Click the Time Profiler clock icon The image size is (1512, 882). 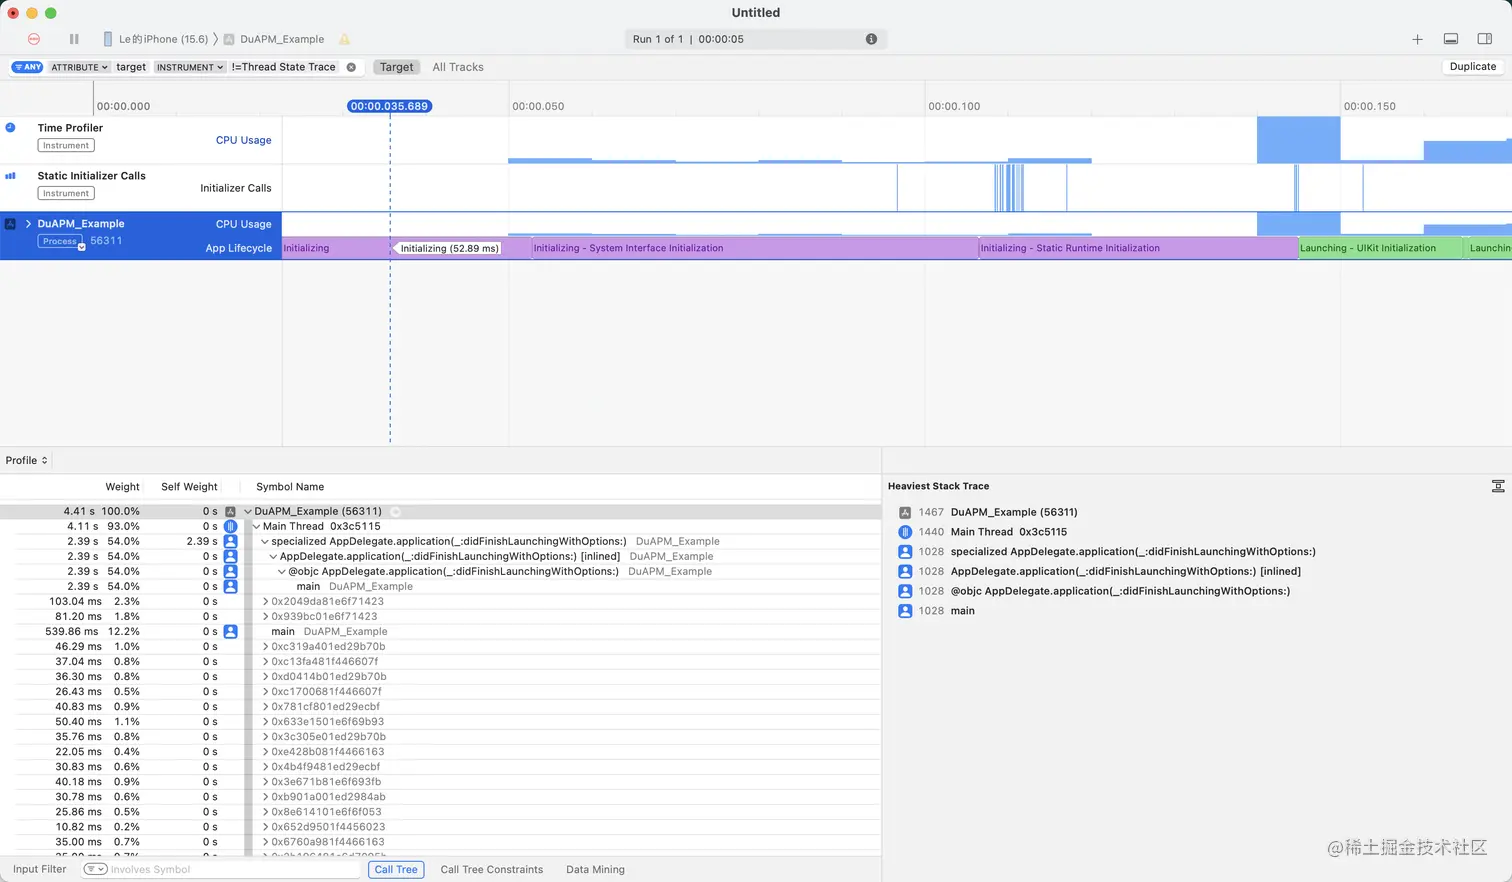(10, 128)
